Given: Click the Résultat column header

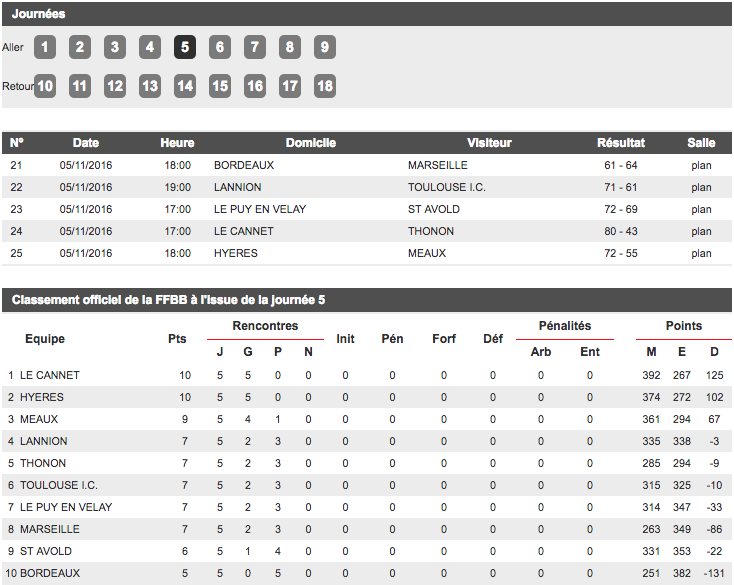Looking at the screenshot, I should [x=621, y=143].
